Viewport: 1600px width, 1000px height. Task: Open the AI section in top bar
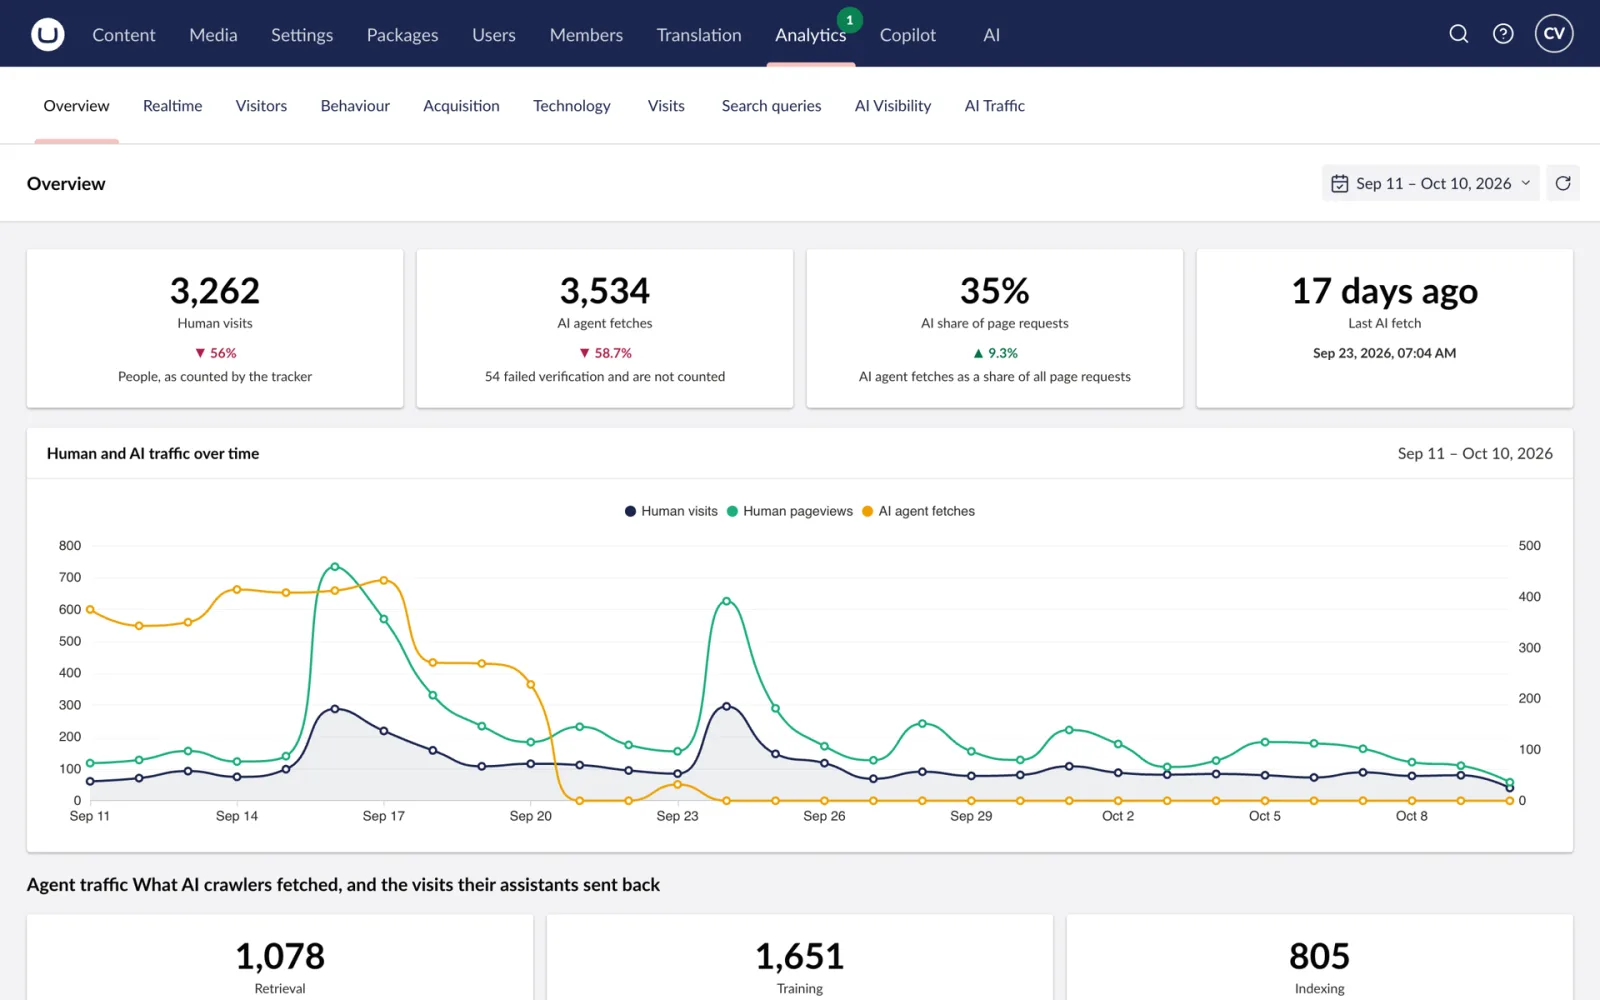tap(991, 35)
